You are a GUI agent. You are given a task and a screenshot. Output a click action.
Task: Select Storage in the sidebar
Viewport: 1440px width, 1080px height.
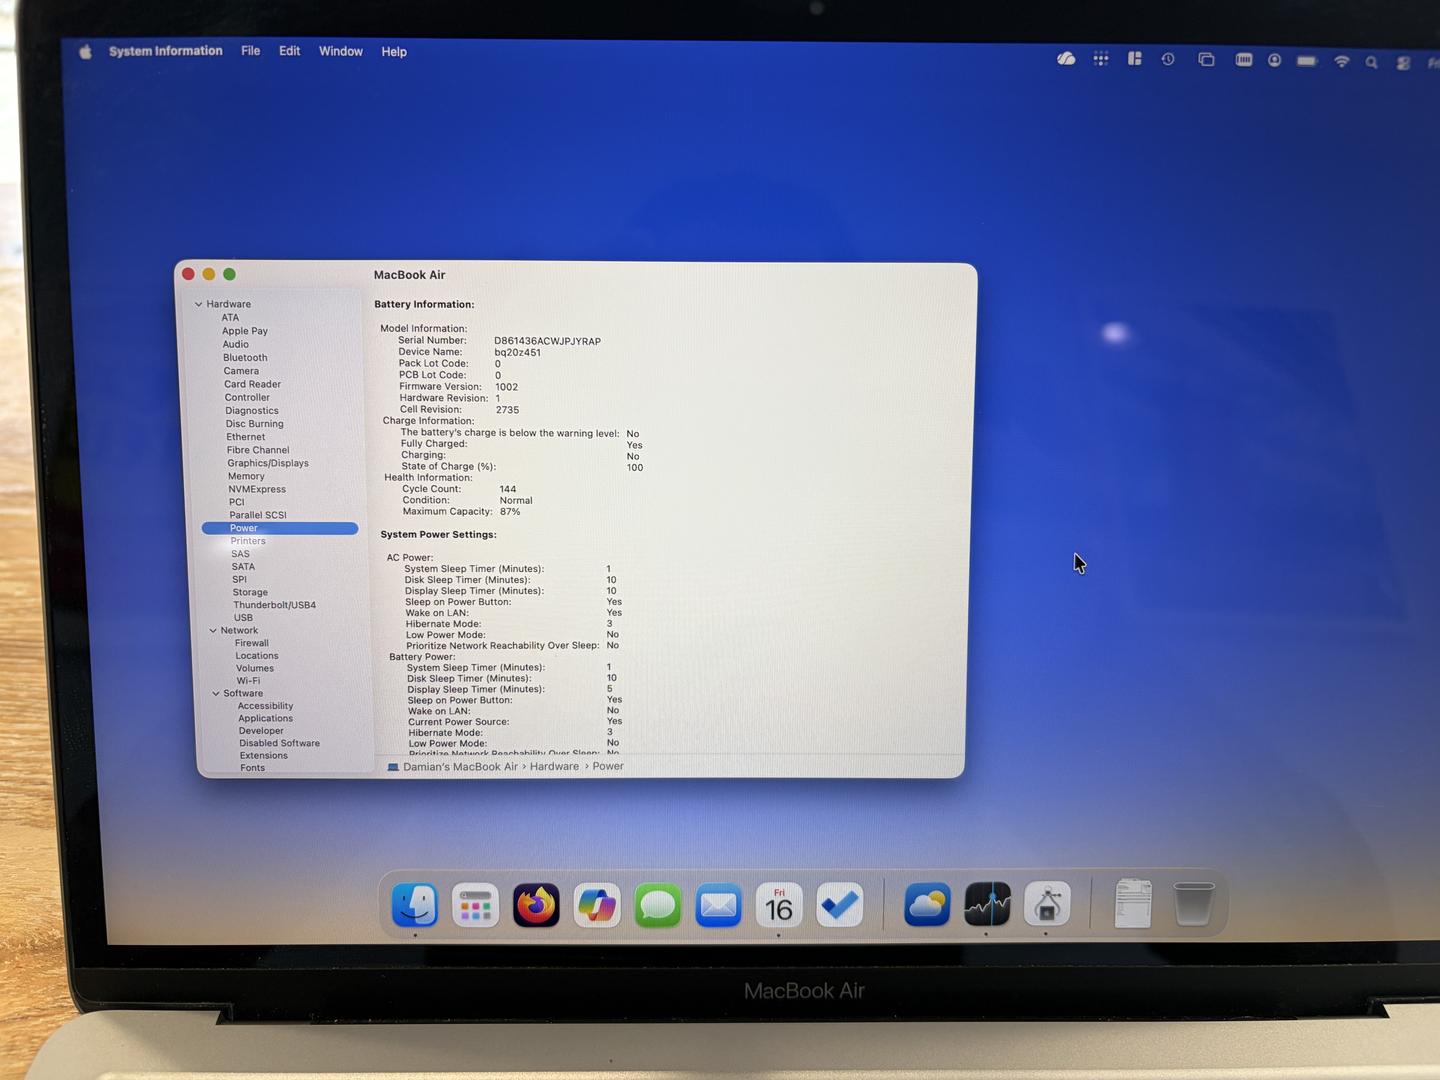[250, 592]
